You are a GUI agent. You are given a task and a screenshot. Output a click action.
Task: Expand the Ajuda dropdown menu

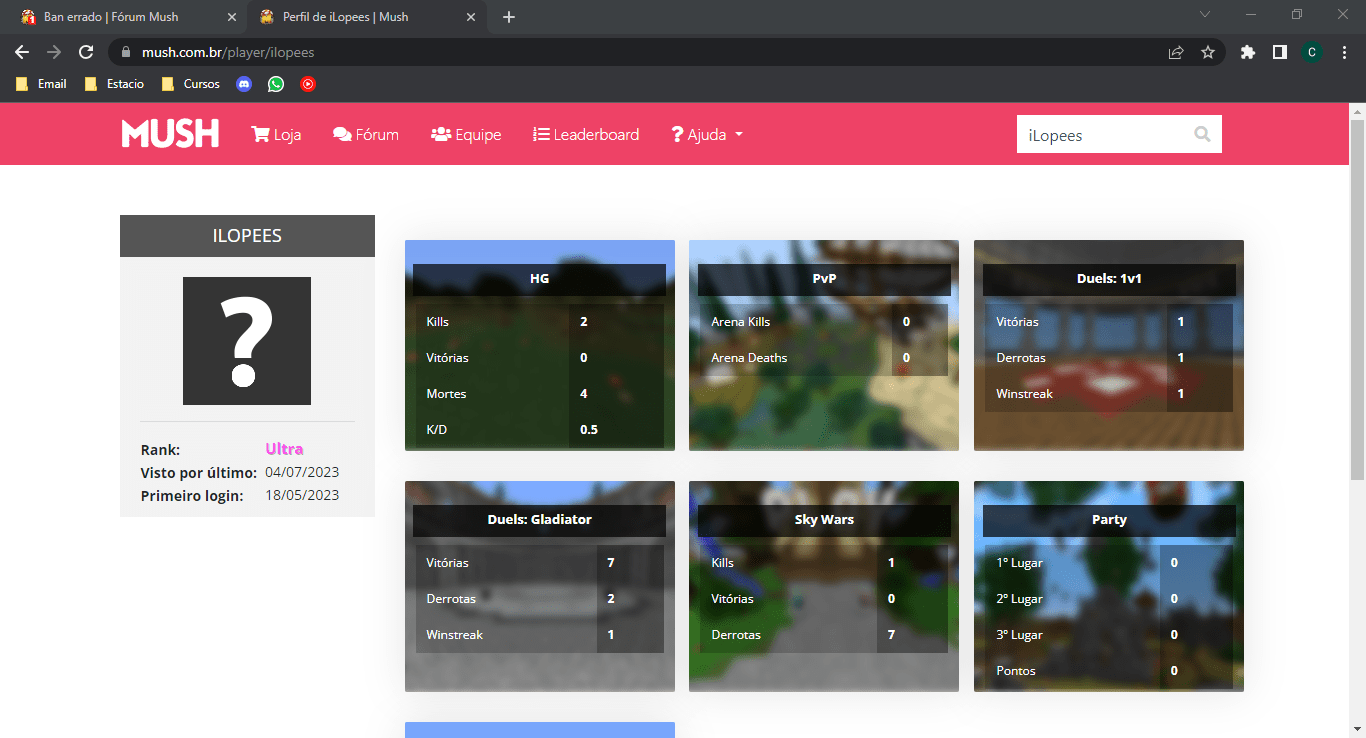(x=707, y=134)
